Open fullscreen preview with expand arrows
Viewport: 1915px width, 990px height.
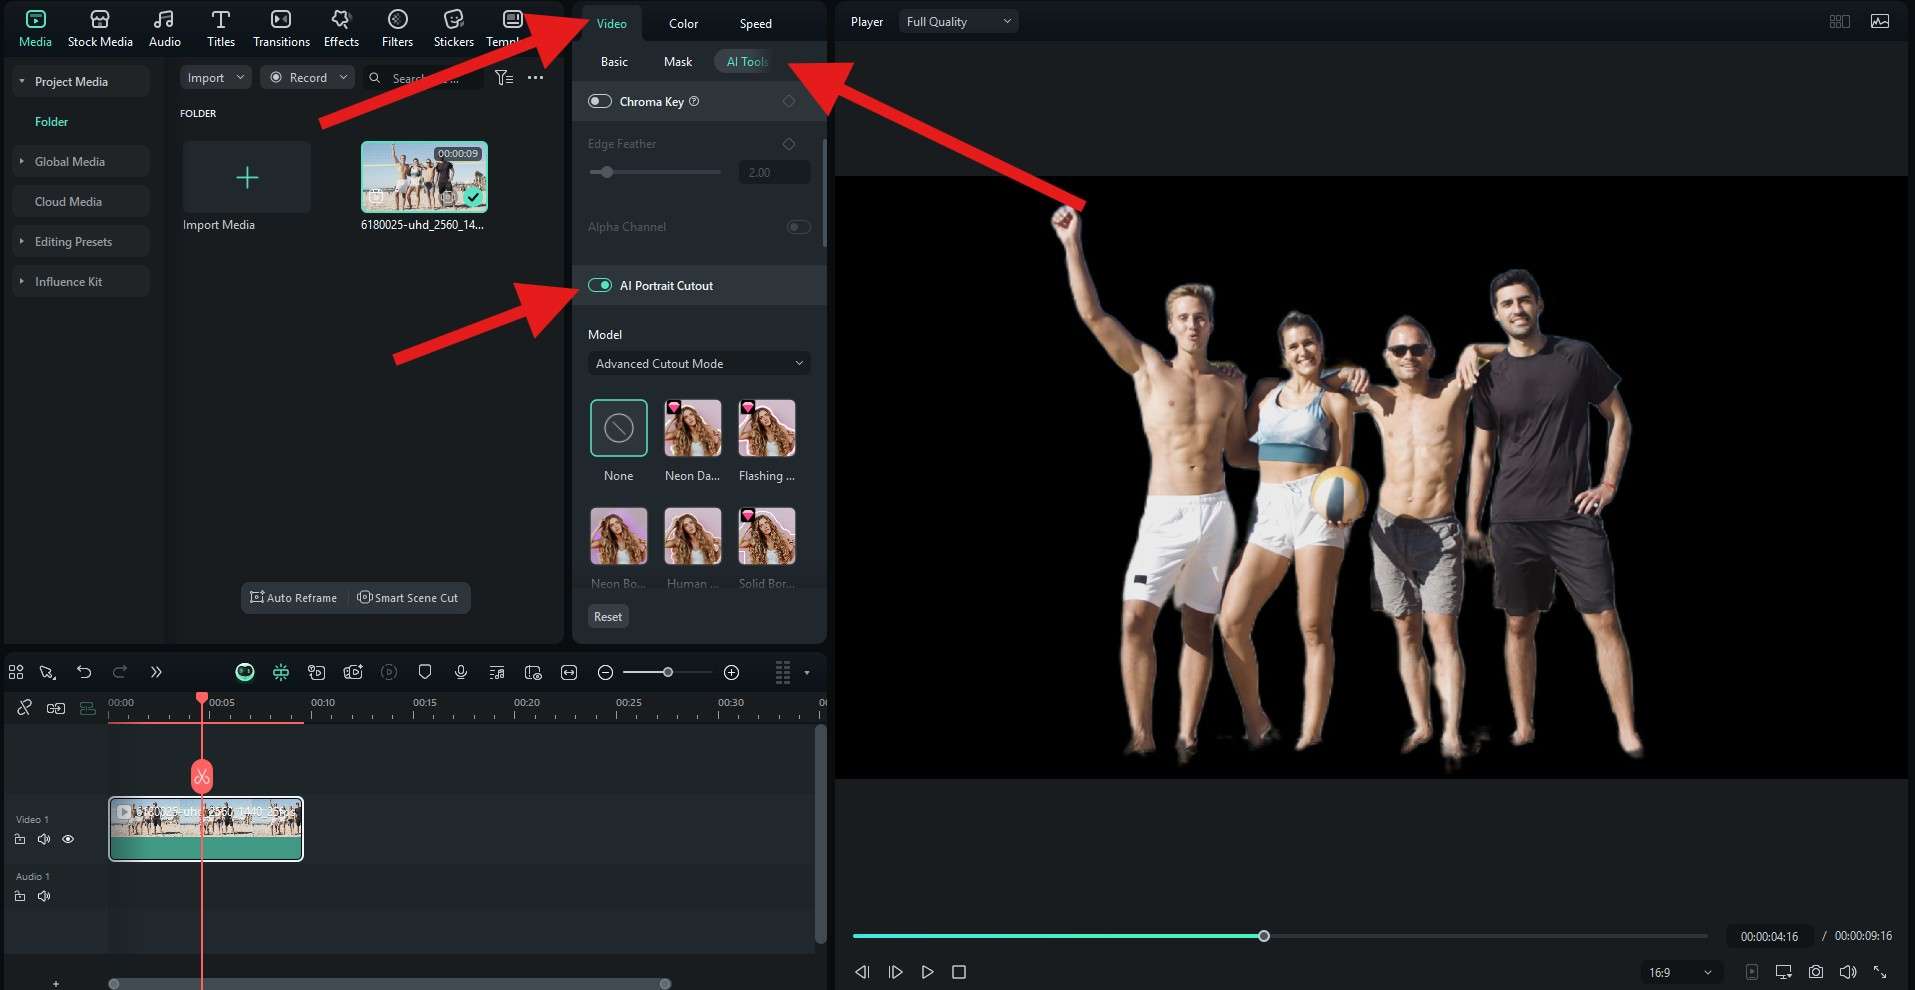click(x=1880, y=972)
